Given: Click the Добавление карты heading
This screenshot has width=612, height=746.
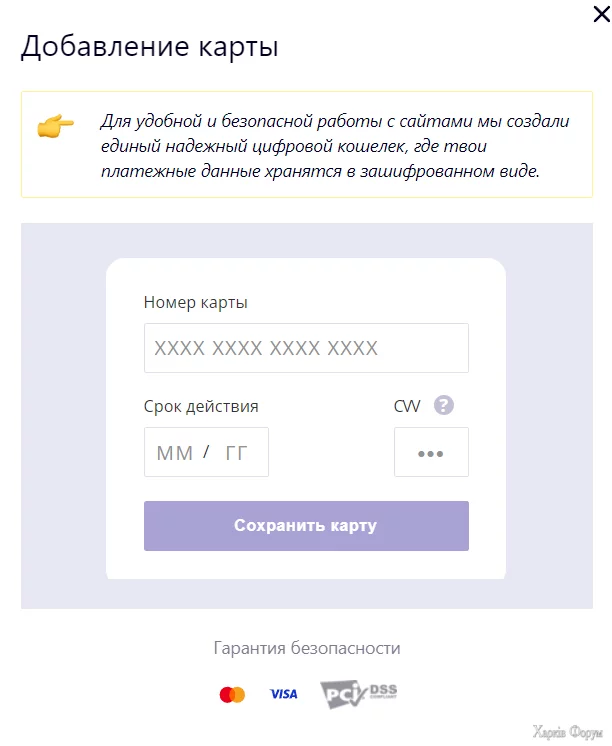Looking at the screenshot, I should pyautogui.click(x=149, y=46).
